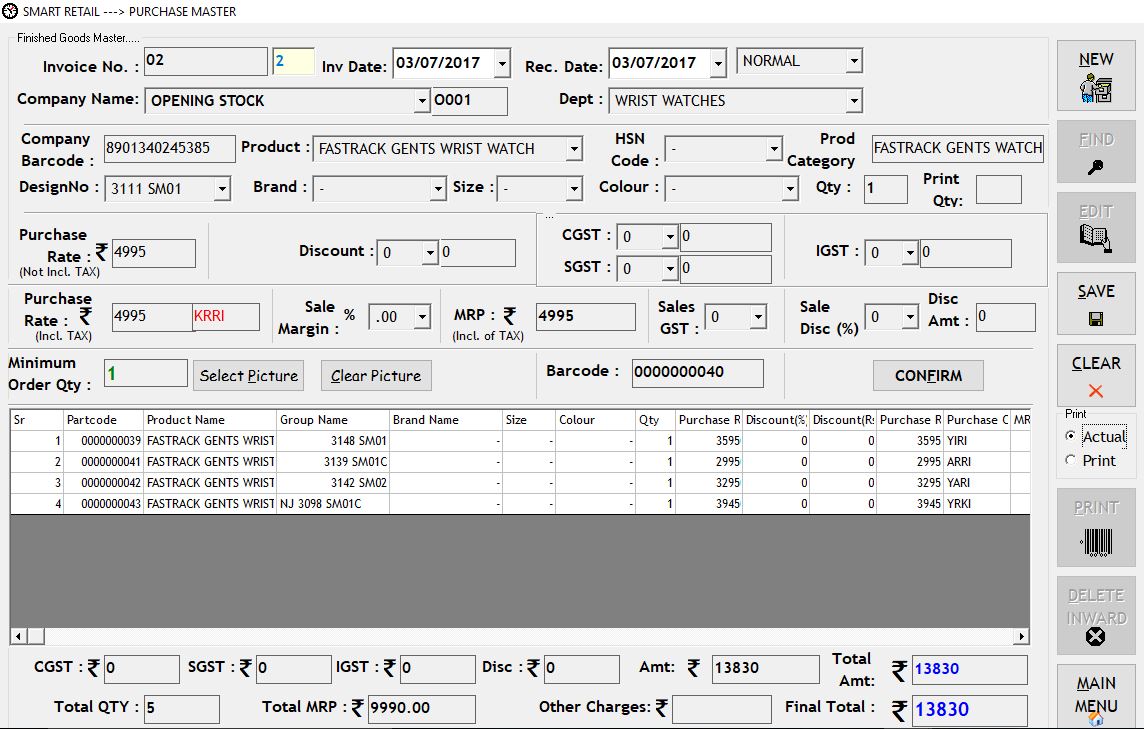Screen dimensions: 1144x729
Task: Click the 3148 SM01 group name cell
Action: [x=333, y=441]
